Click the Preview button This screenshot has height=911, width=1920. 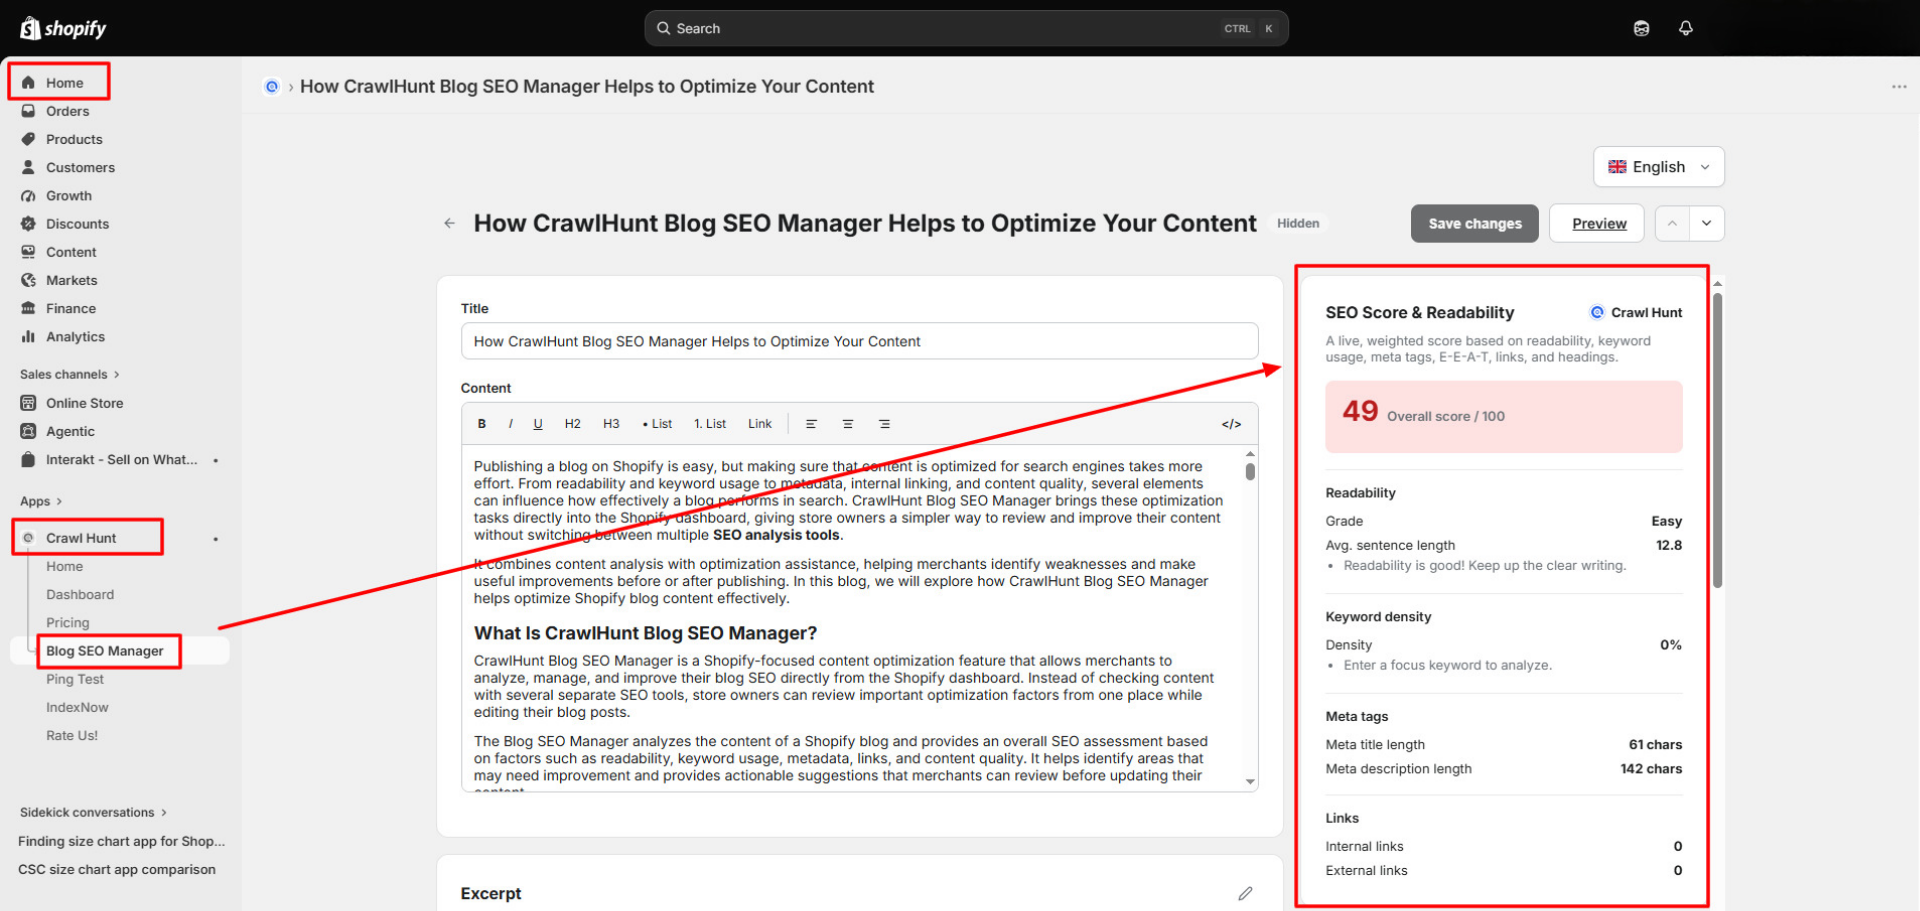(x=1599, y=224)
